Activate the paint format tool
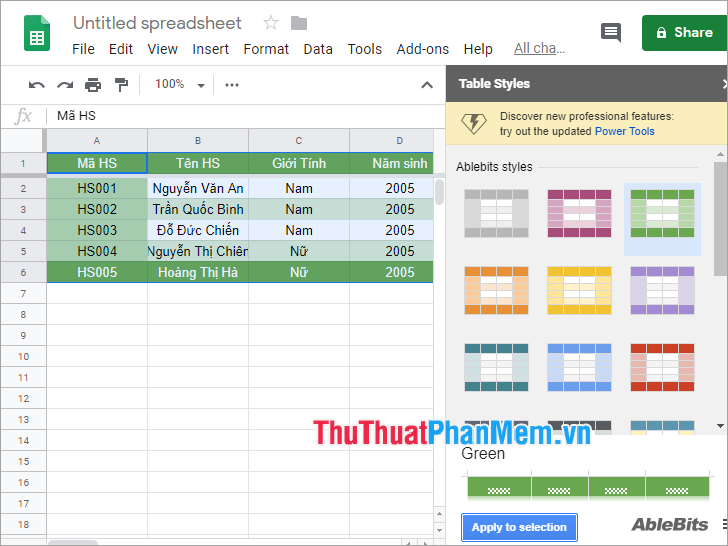The image size is (728, 546). pyautogui.click(x=121, y=85)
